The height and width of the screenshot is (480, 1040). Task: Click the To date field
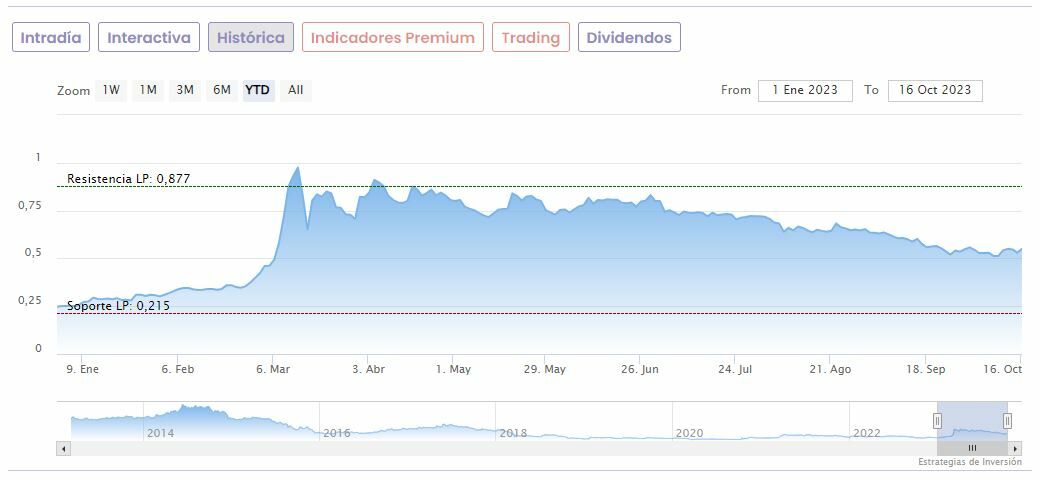(x=935, y=90)
